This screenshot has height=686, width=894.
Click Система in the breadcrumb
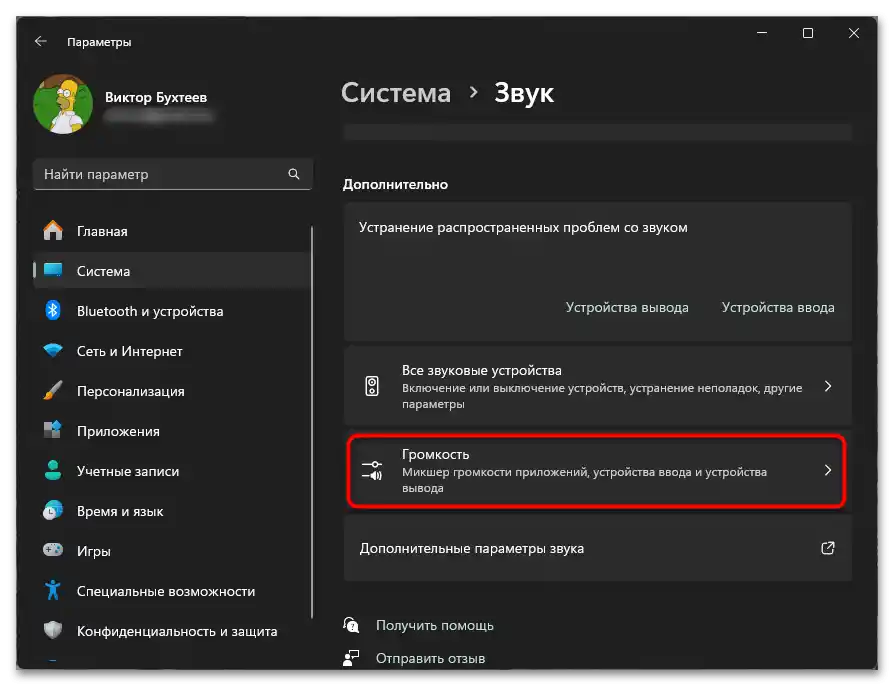[x=395, y=92]
